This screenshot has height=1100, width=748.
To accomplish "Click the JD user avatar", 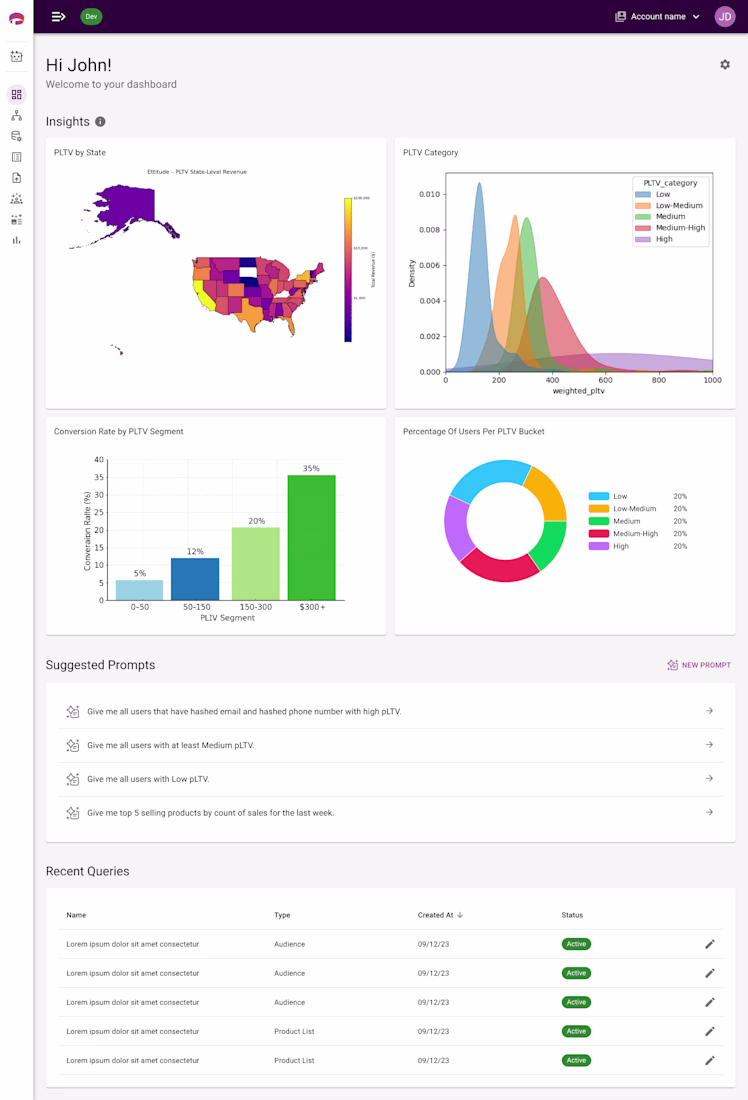I will pyautogui.click(x=725, y=16).
